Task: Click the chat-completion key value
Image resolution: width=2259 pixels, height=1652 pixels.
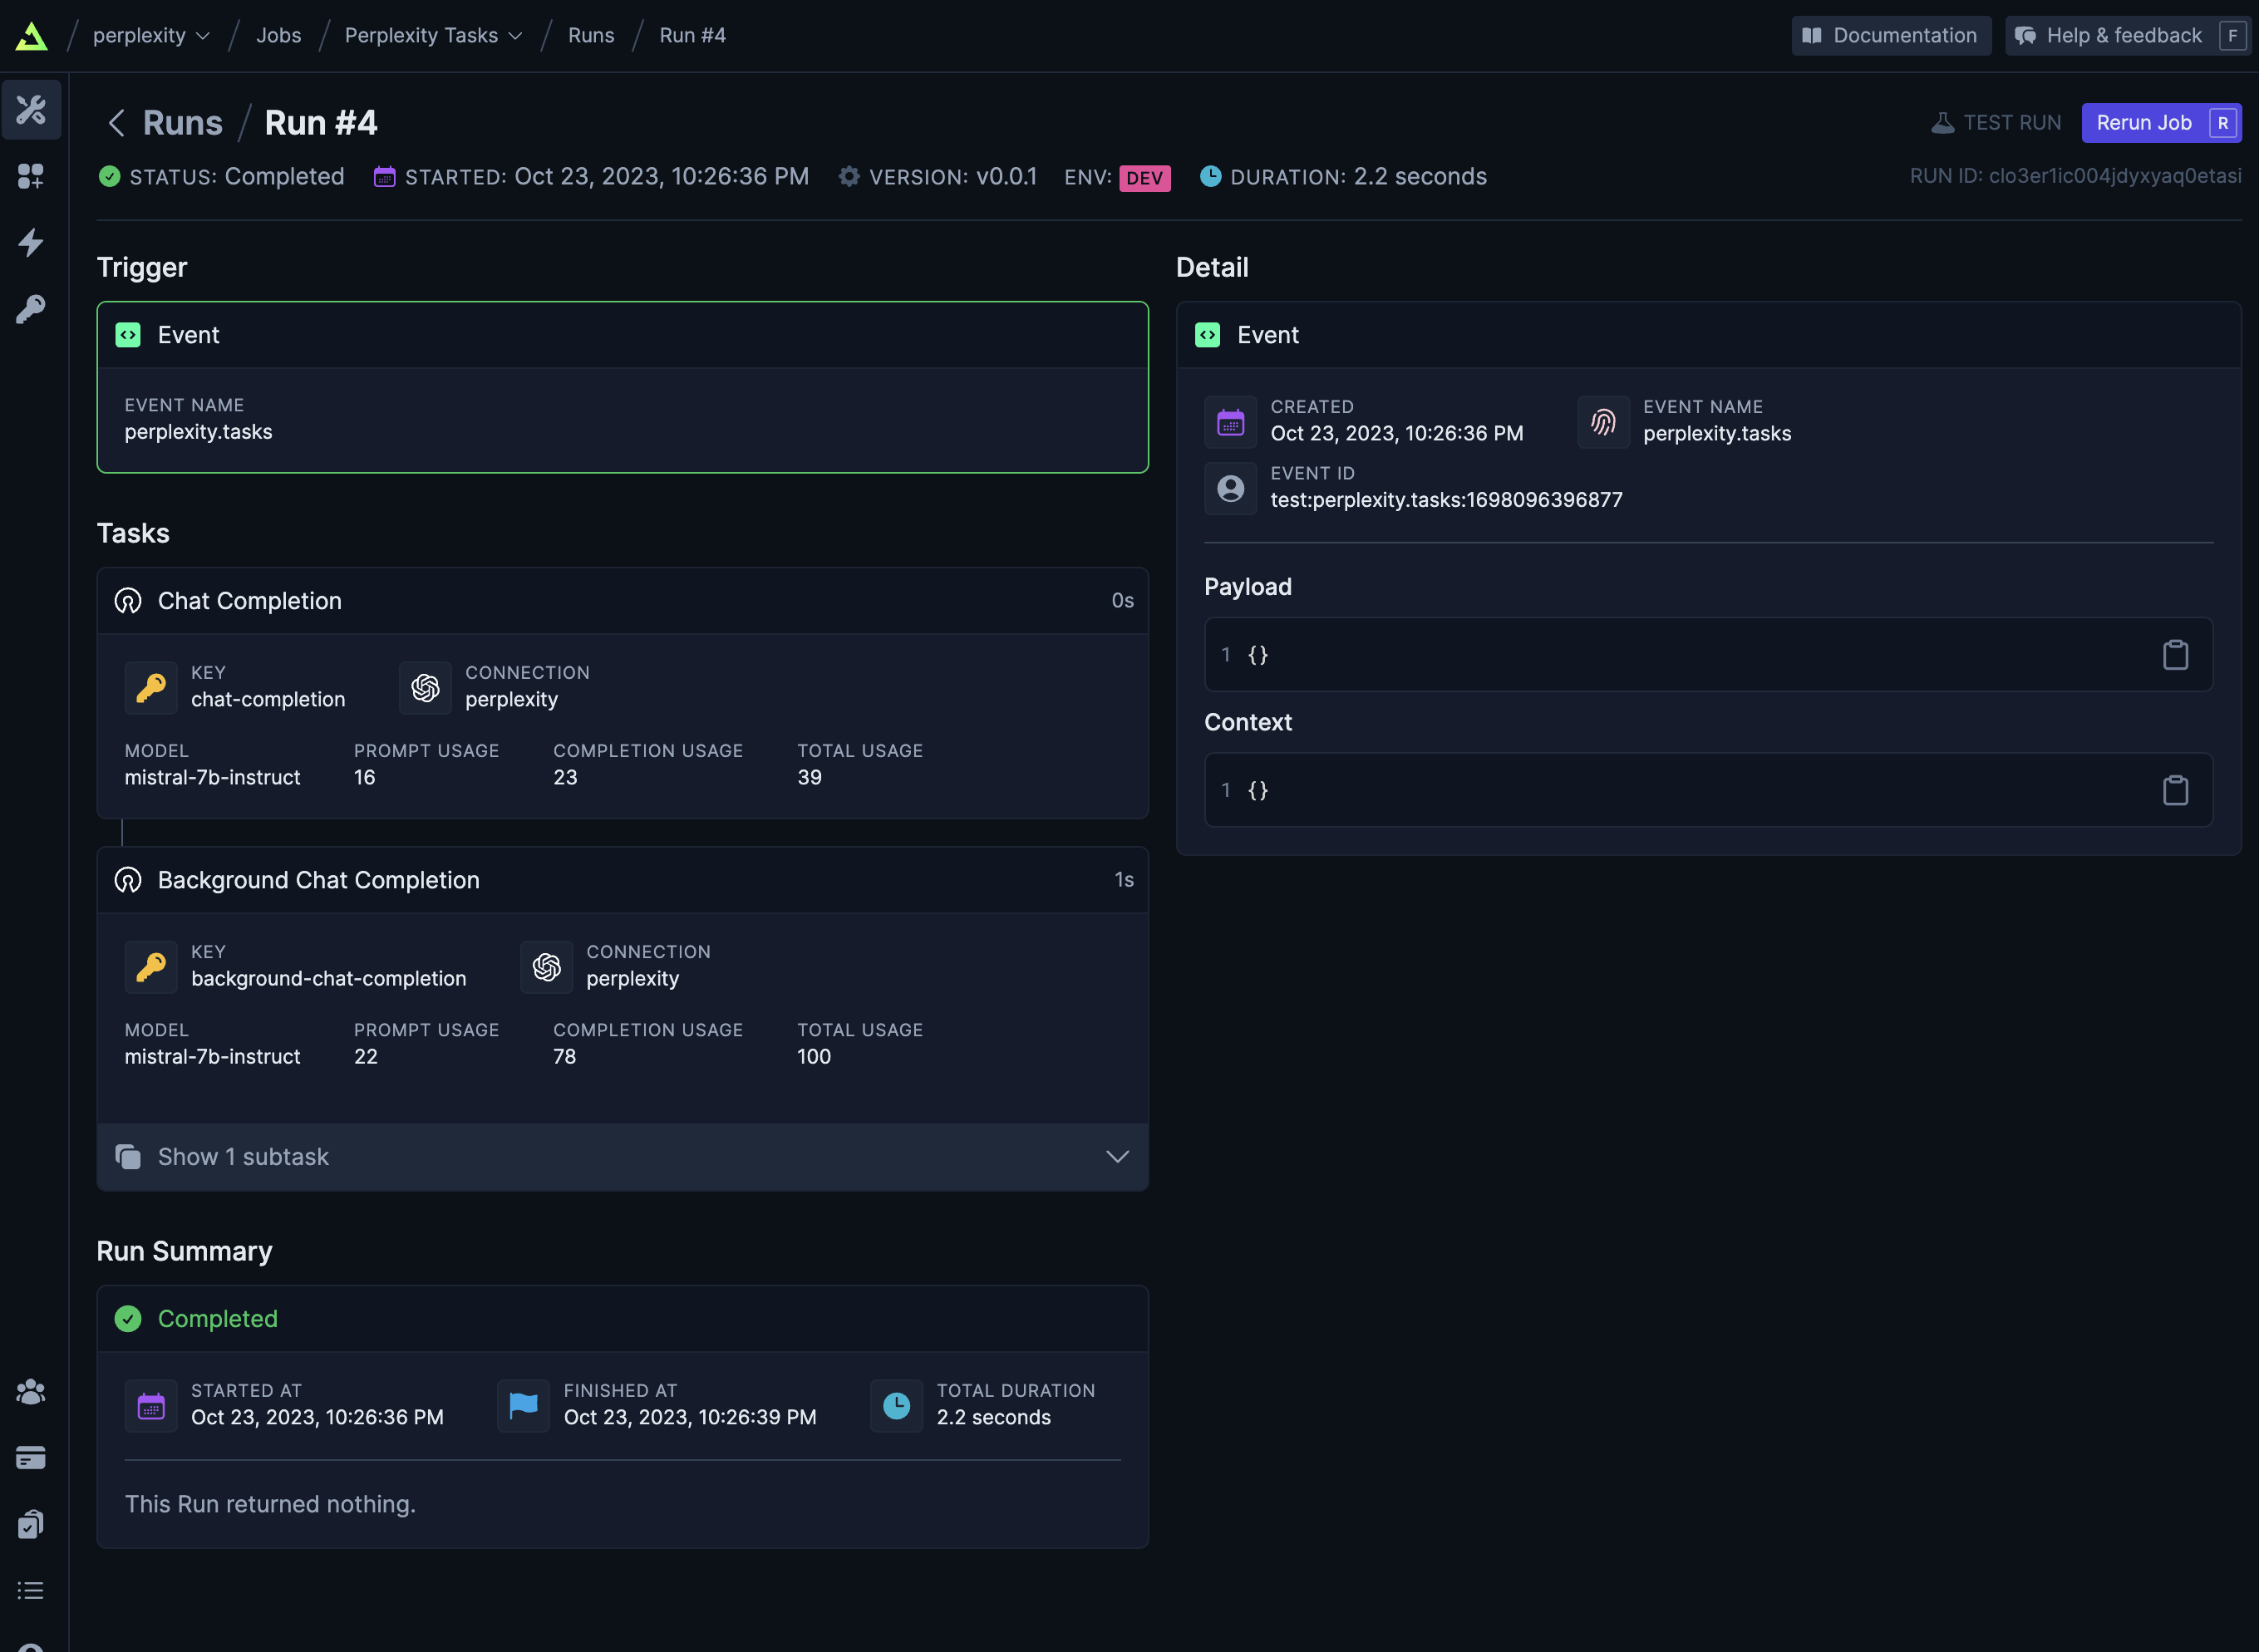Action: pos(268,700)
